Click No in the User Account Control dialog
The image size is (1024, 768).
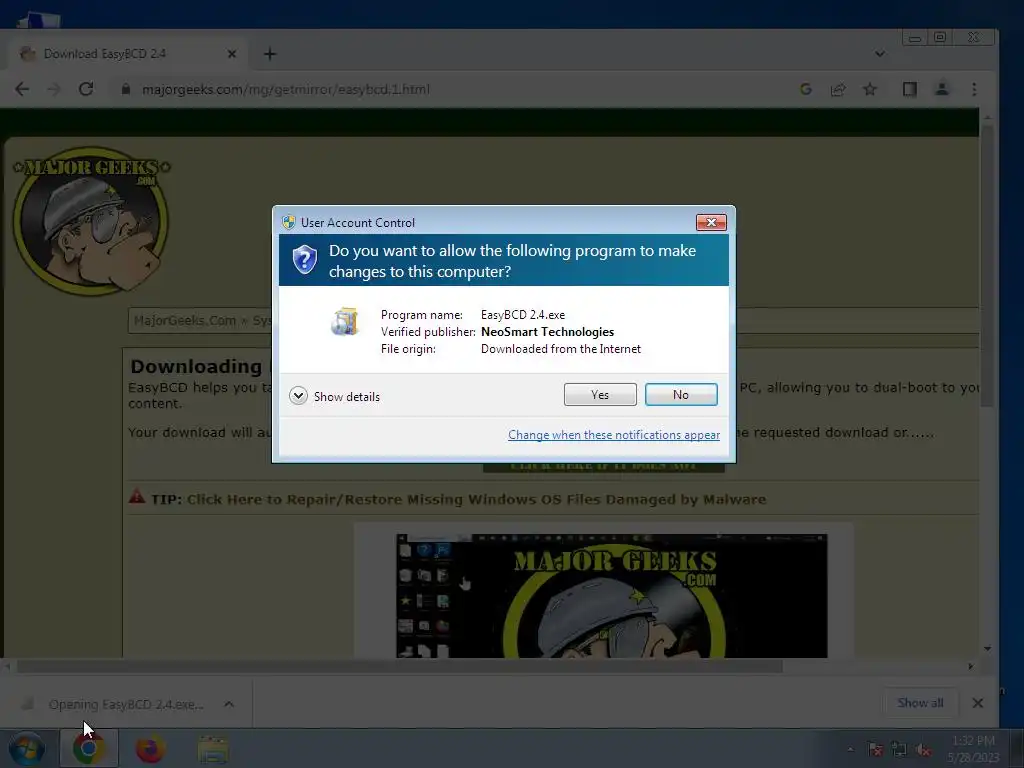click(x=681, y=394)
